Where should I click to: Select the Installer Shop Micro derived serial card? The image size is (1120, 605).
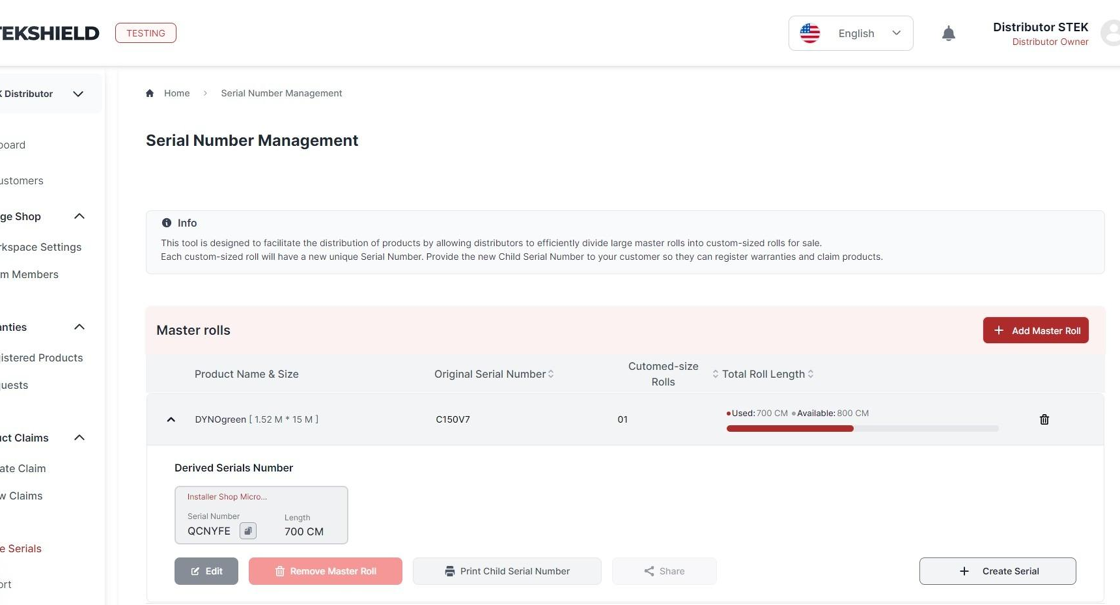[261, 515]
